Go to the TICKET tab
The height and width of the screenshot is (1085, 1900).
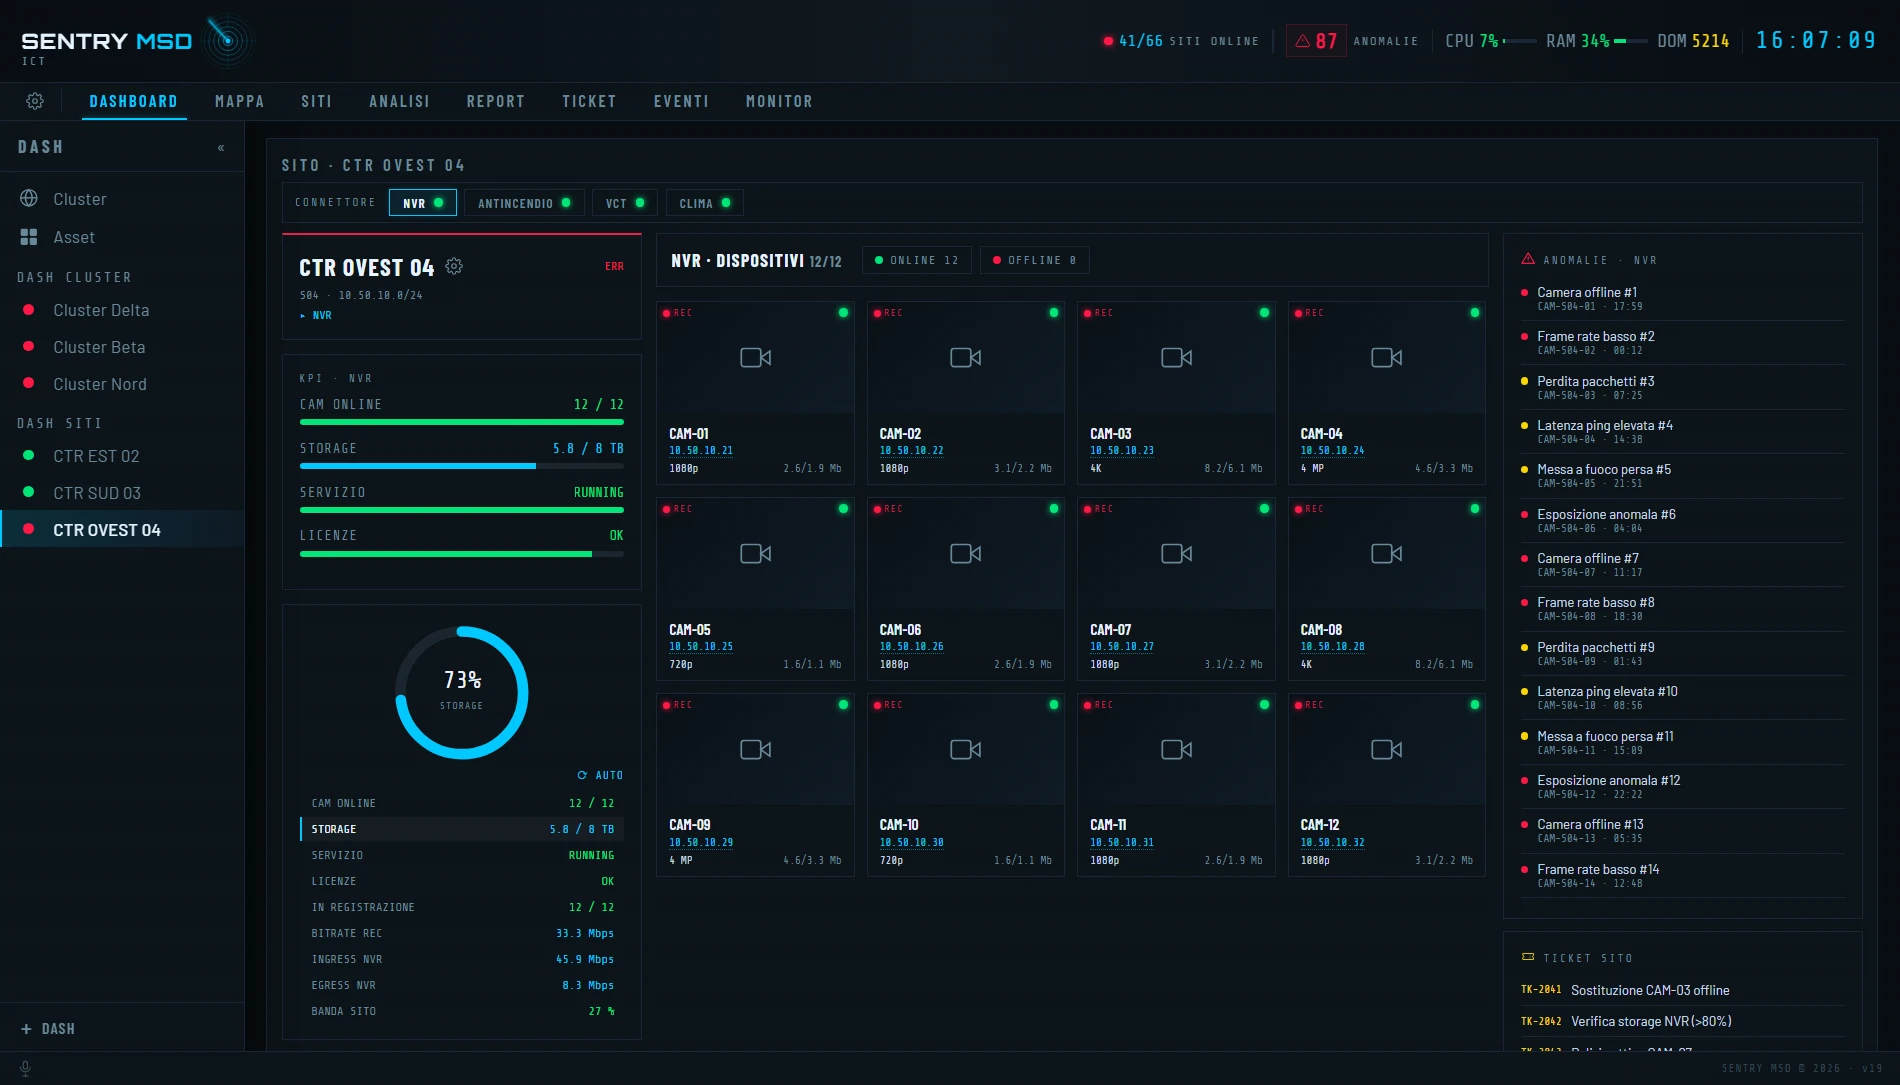point(589,101)
